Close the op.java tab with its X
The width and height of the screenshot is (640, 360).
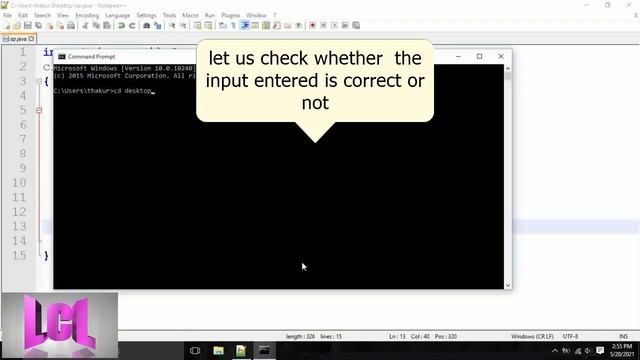click(x=31, y=39)
